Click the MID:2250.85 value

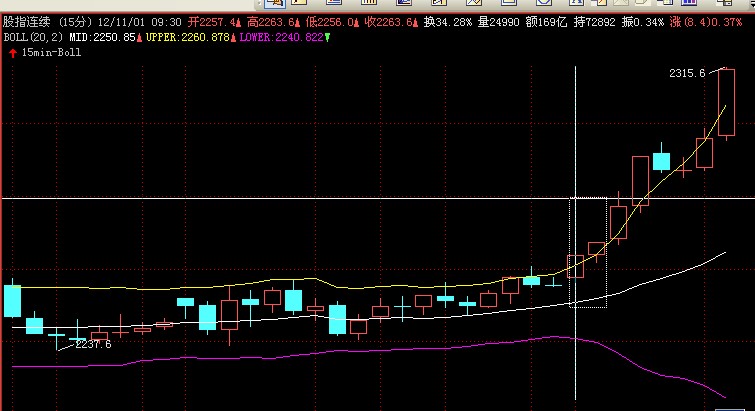[x=103, y=37]
